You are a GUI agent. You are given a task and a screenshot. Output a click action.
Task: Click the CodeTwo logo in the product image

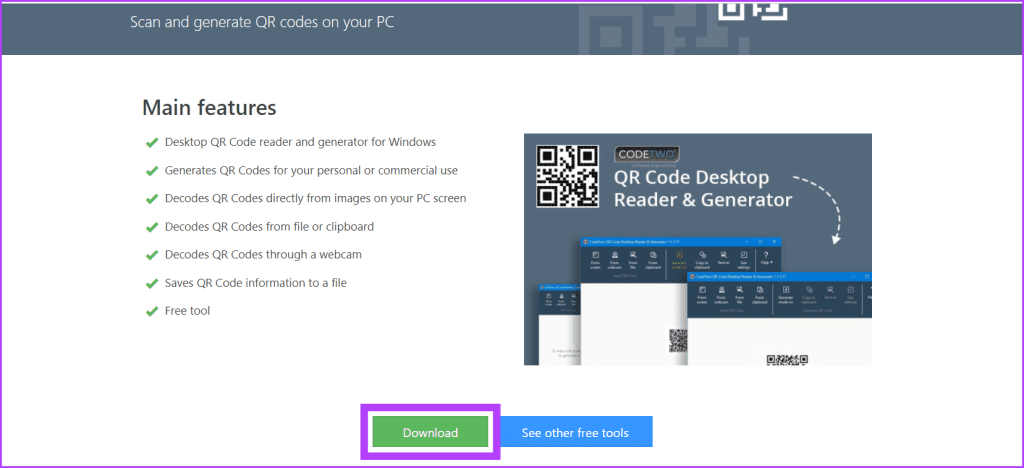click(648, 155)
